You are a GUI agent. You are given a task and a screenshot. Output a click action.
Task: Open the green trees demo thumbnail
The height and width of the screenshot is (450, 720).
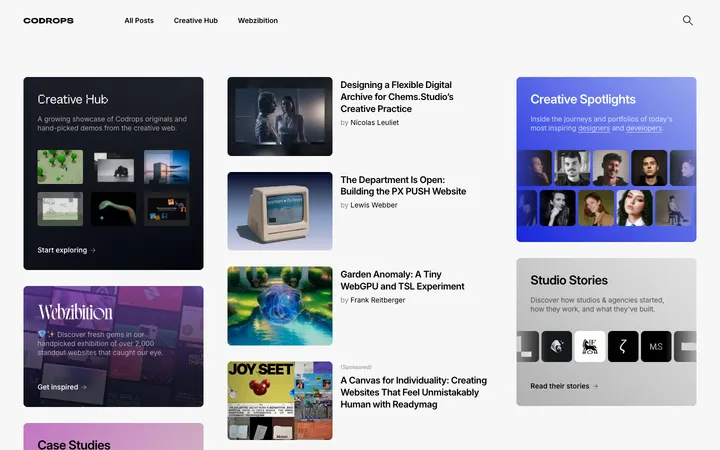point(60,167)
